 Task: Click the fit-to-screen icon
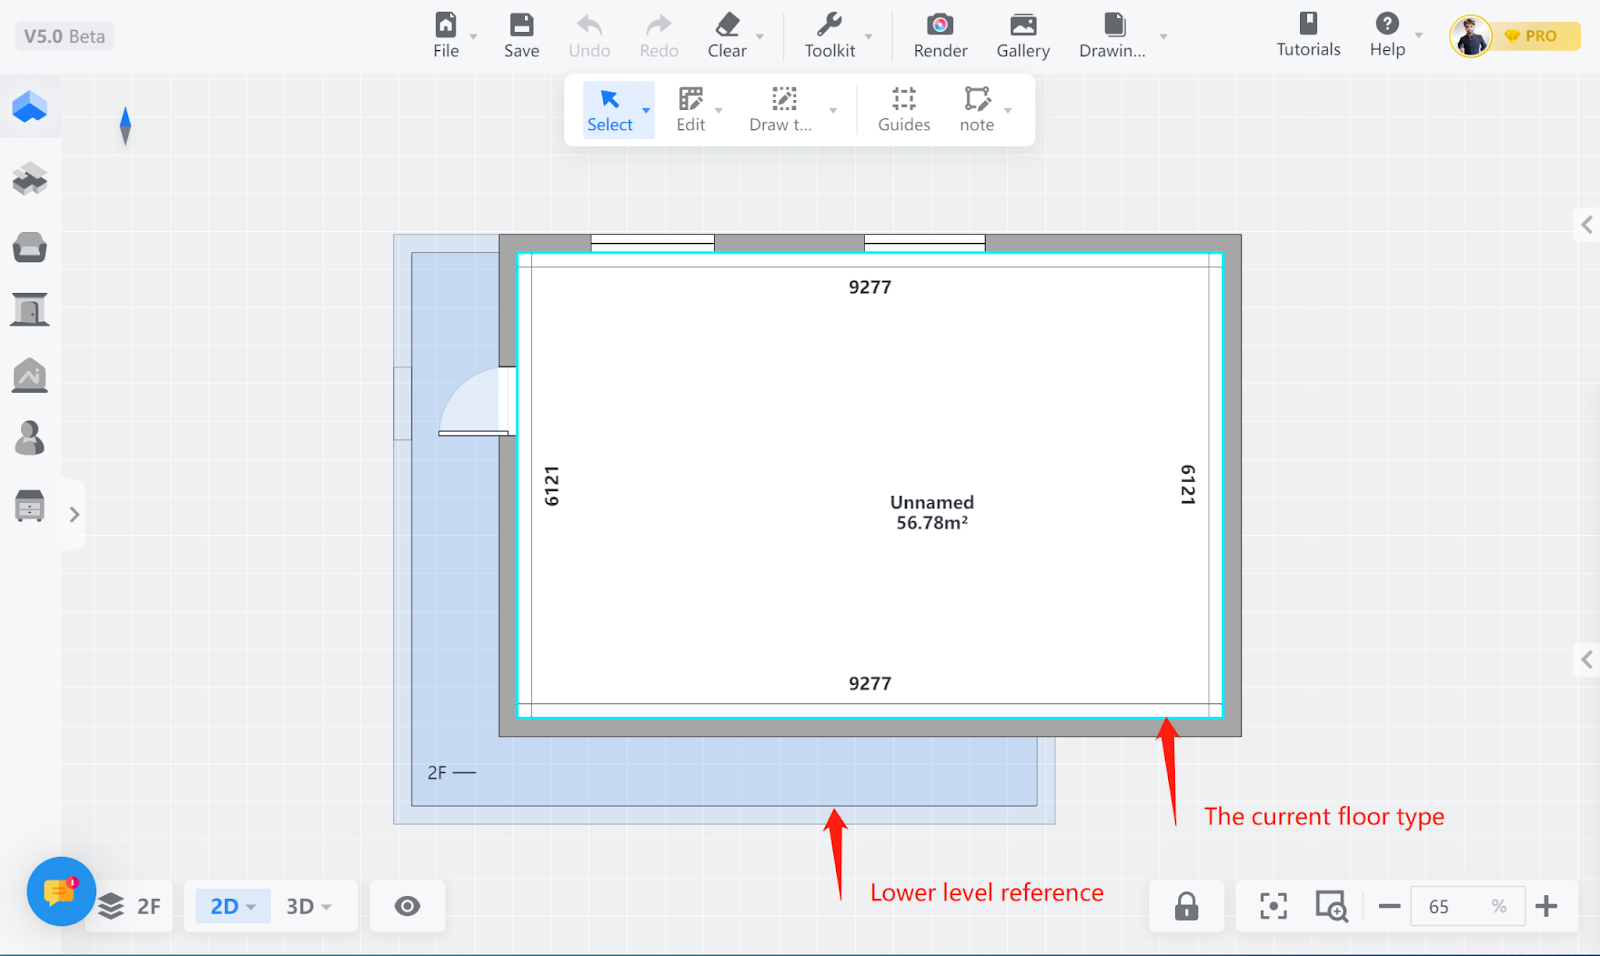1273,906
